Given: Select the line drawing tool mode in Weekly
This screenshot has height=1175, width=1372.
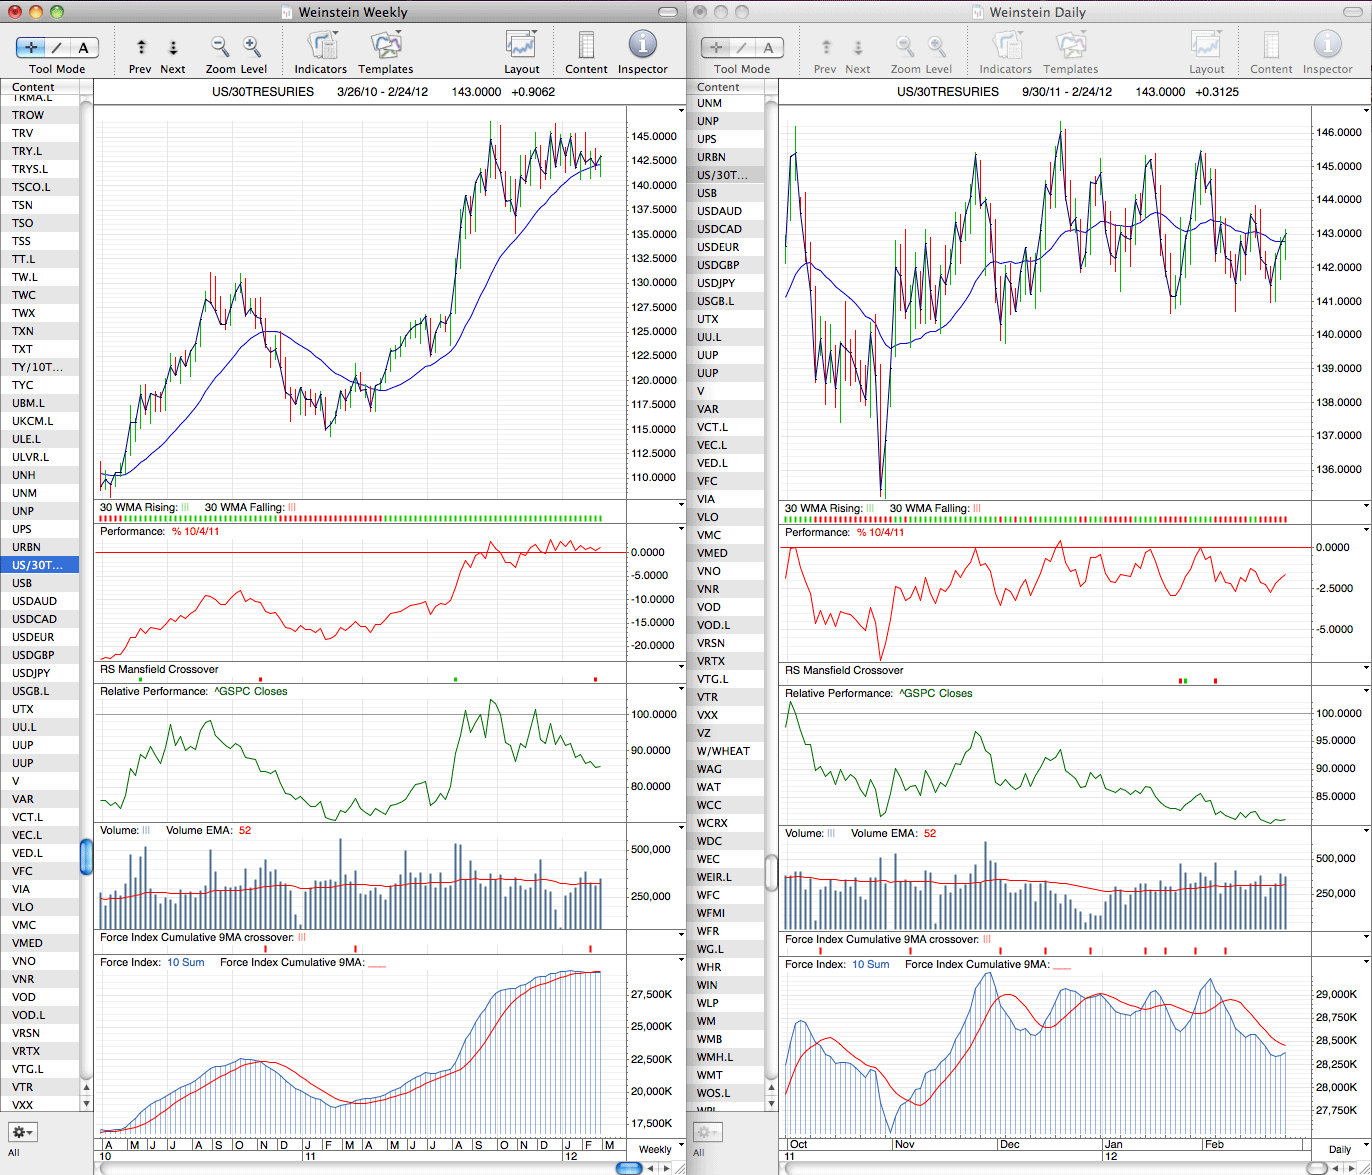Looking at the screenshot, I should (57, 47).
